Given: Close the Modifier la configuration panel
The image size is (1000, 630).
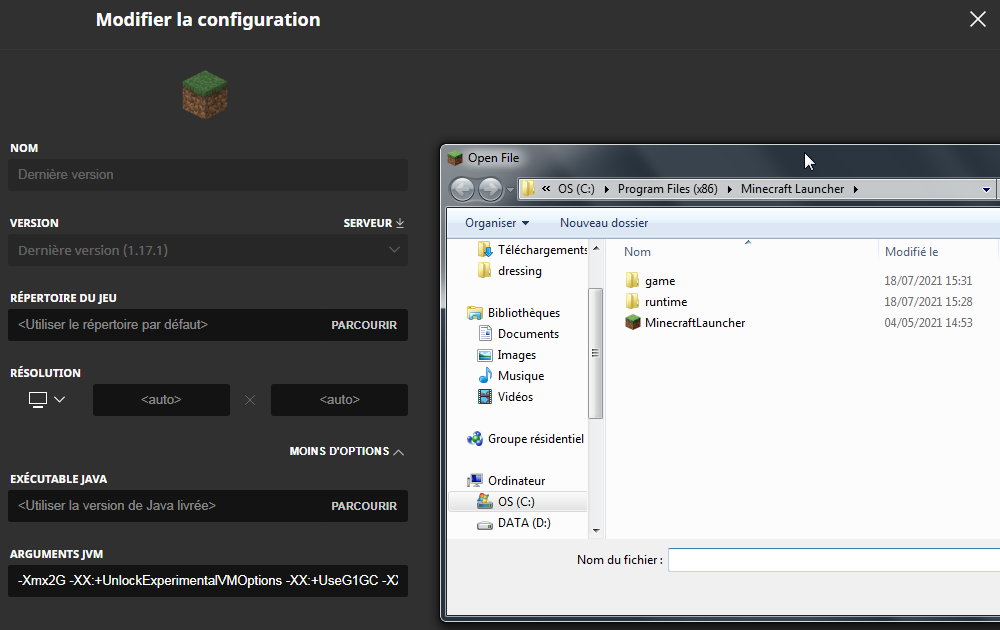Looking at the screenshot, I should [x=978, y=19].
